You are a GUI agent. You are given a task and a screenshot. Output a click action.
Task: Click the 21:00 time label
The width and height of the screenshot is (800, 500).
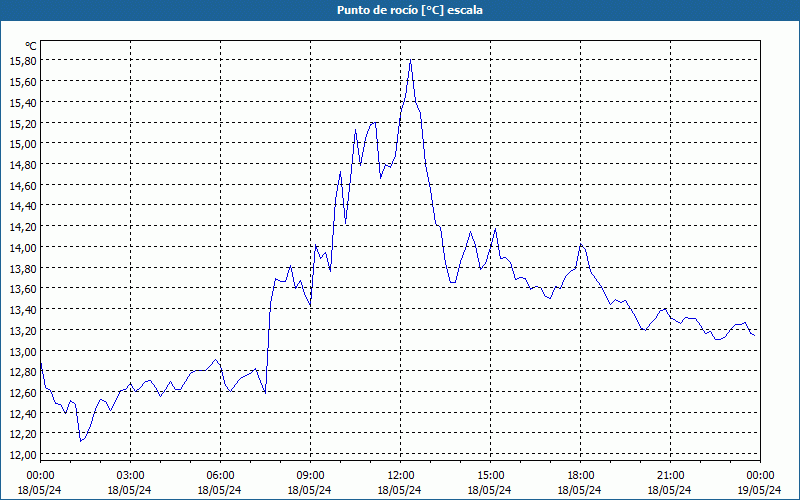[x=670, y=475]
